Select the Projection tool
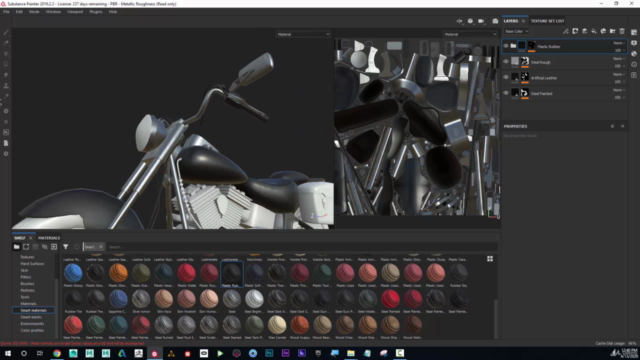This screenshot has height=360, width=640. click(6, 53)
